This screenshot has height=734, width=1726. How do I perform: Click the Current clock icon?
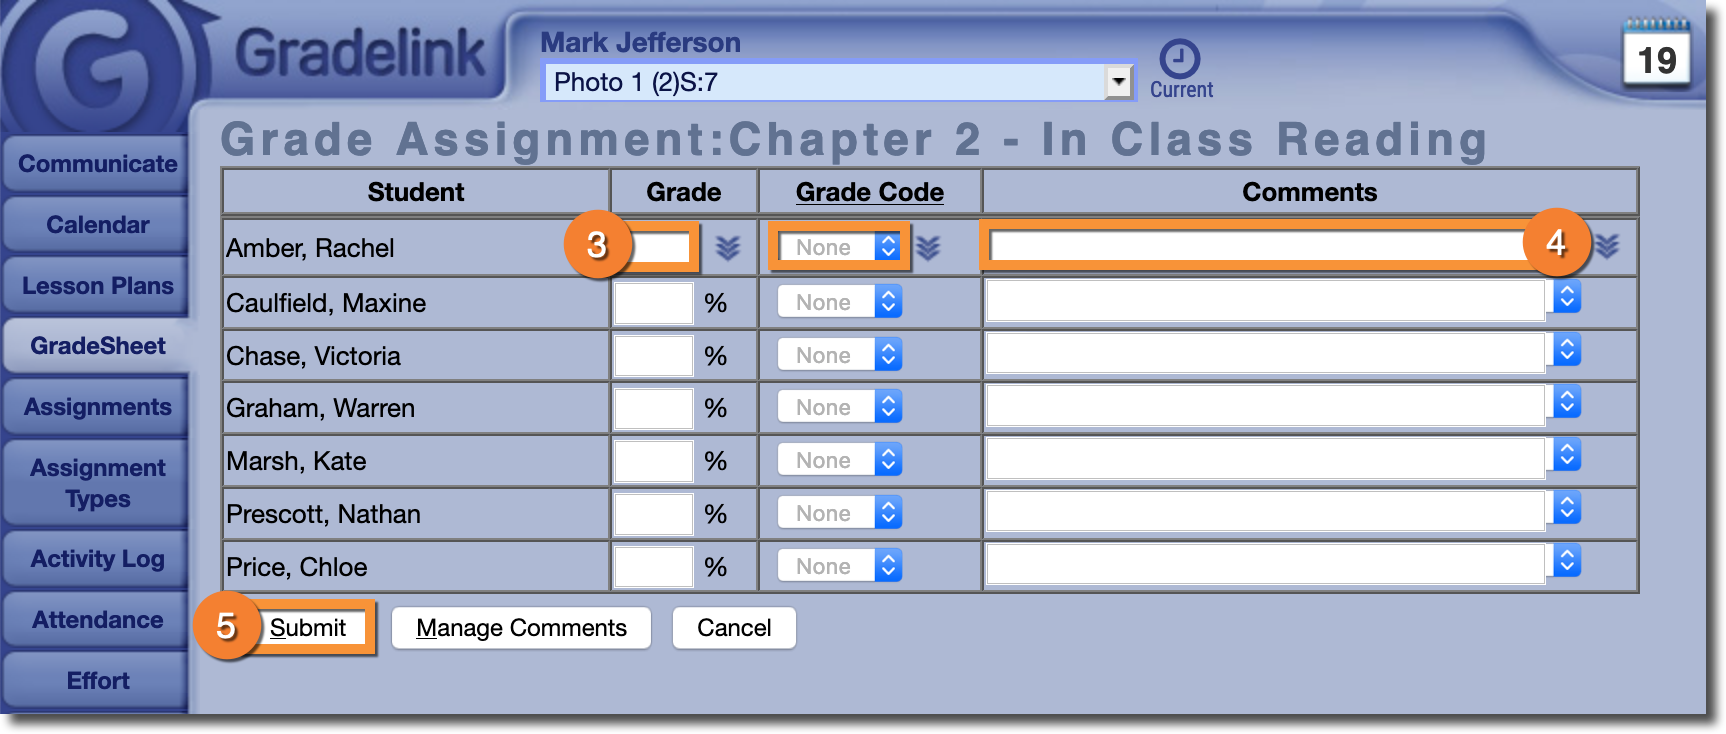point(1180,60)
